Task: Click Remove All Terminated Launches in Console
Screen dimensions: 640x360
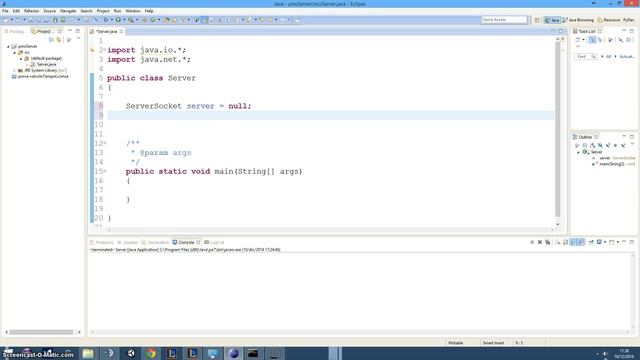Action: coord(547,242)
